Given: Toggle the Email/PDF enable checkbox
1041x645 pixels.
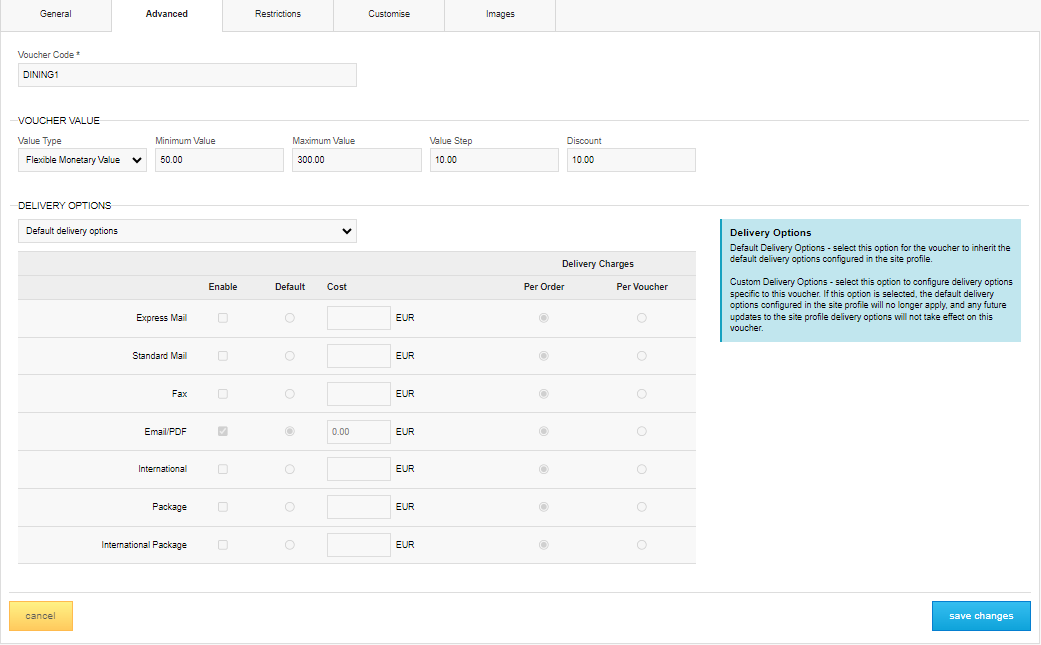Looking at the screenshot, I should [x=223, y=431].
